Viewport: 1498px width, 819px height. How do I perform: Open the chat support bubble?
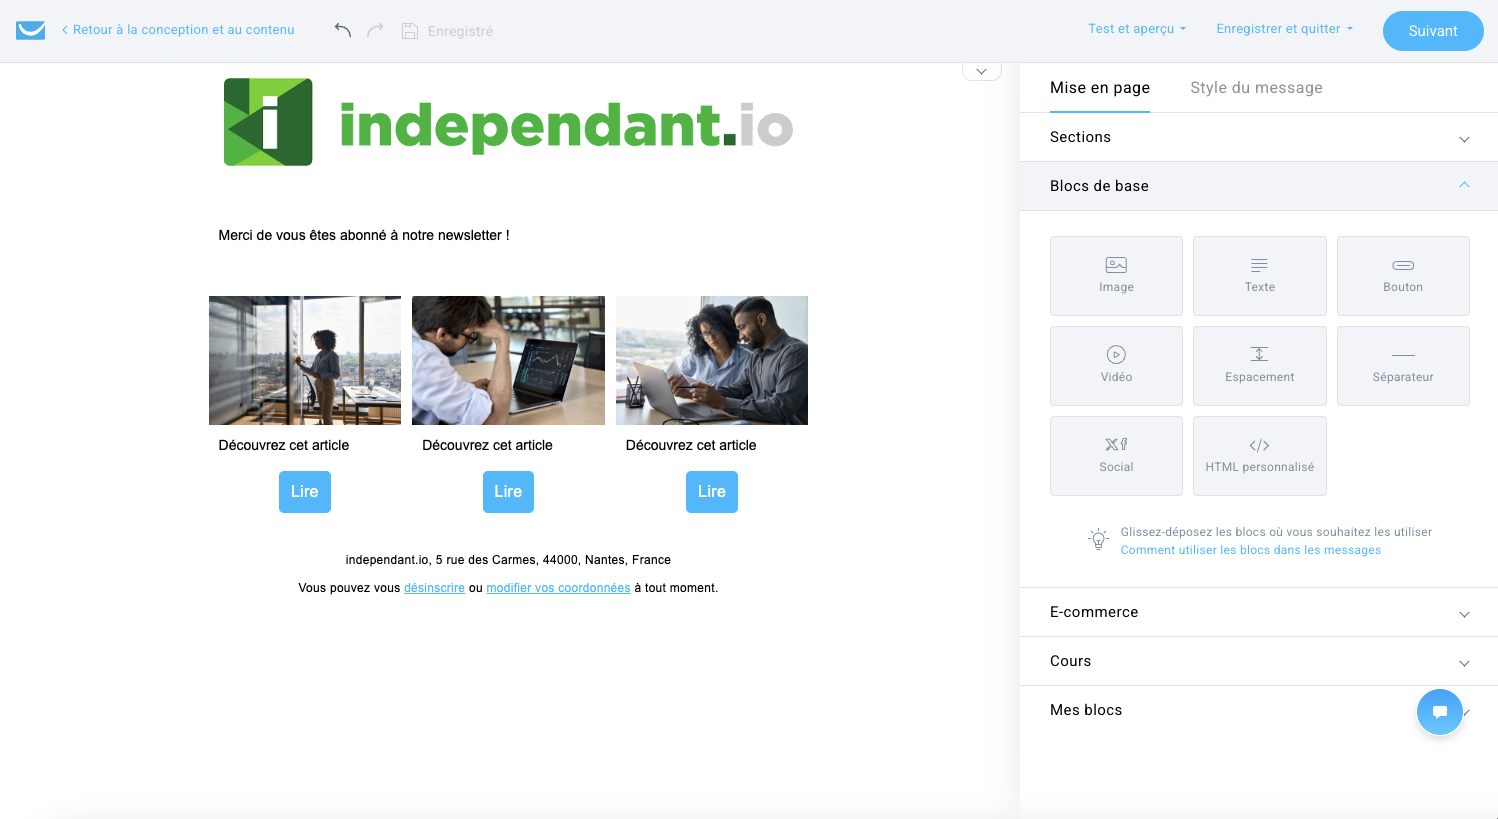click(x=1440, y=712)
